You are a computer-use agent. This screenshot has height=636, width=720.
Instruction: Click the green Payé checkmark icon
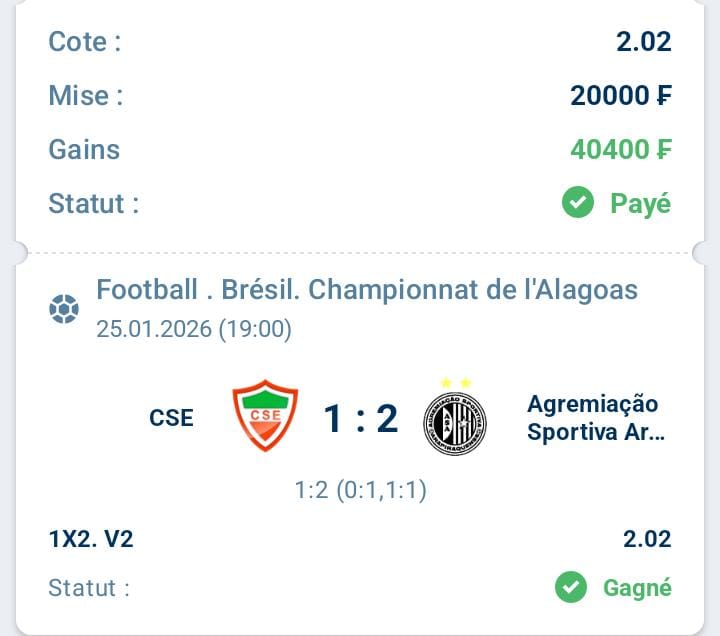pyautogui.click(x=577, y=203)
